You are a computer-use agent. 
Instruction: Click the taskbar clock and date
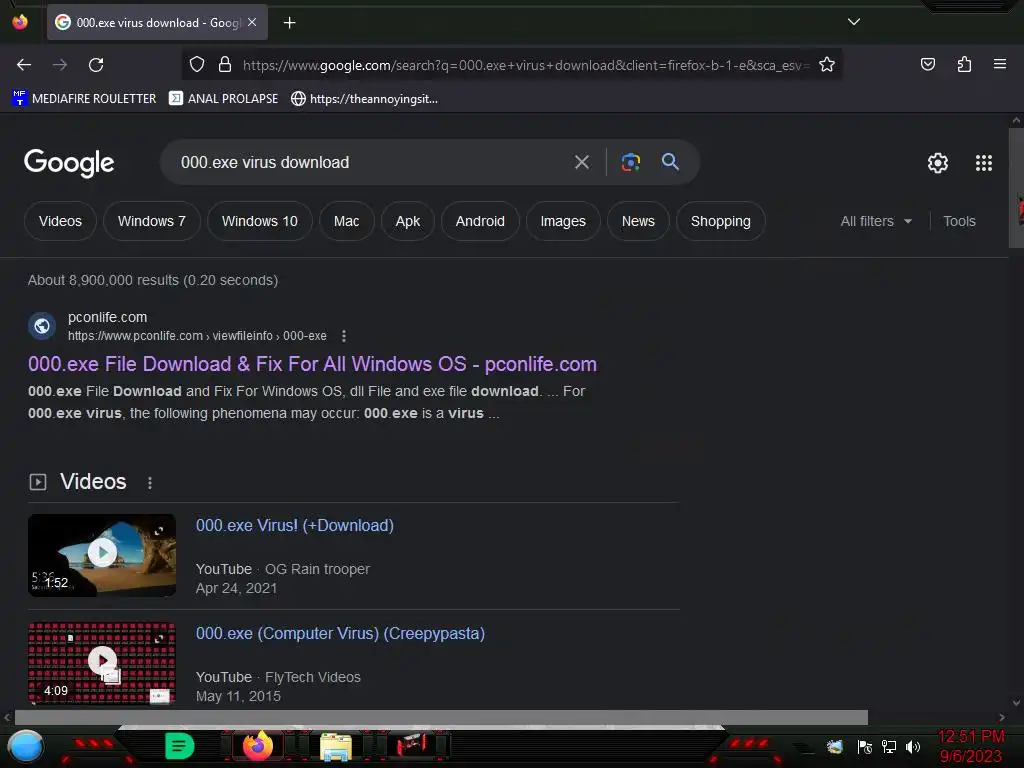click(x=971, y=746)
